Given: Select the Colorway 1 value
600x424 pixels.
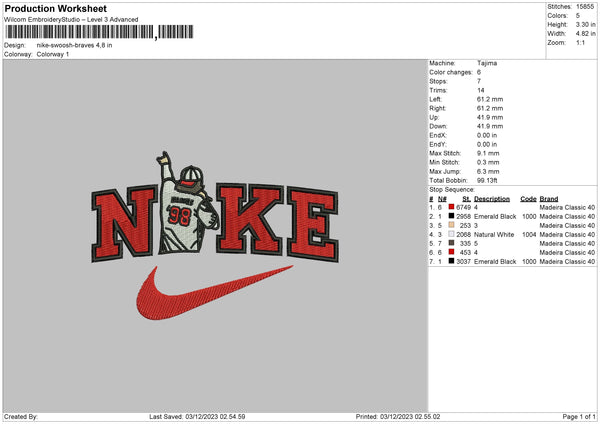Looking at the screenshot, I should pos(53,54).
